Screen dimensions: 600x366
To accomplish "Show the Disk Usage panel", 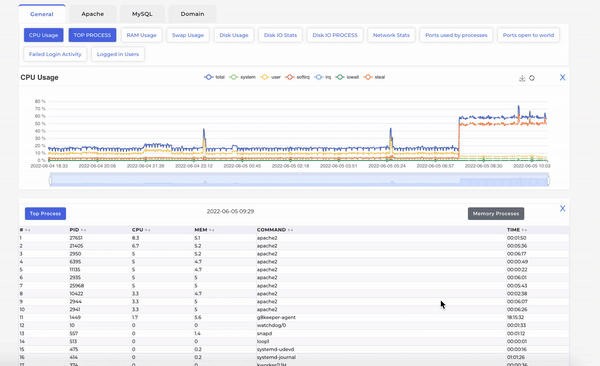I will pyautogui.click(x=234, y=35).
